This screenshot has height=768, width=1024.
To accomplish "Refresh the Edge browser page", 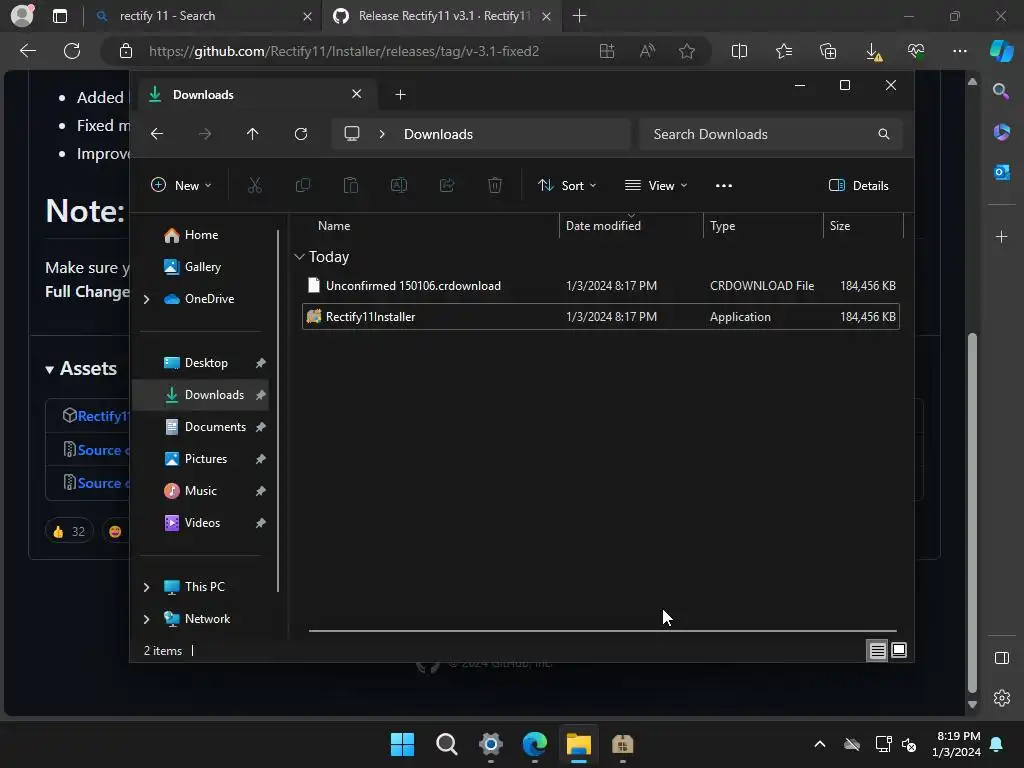I will coord(72,51).
